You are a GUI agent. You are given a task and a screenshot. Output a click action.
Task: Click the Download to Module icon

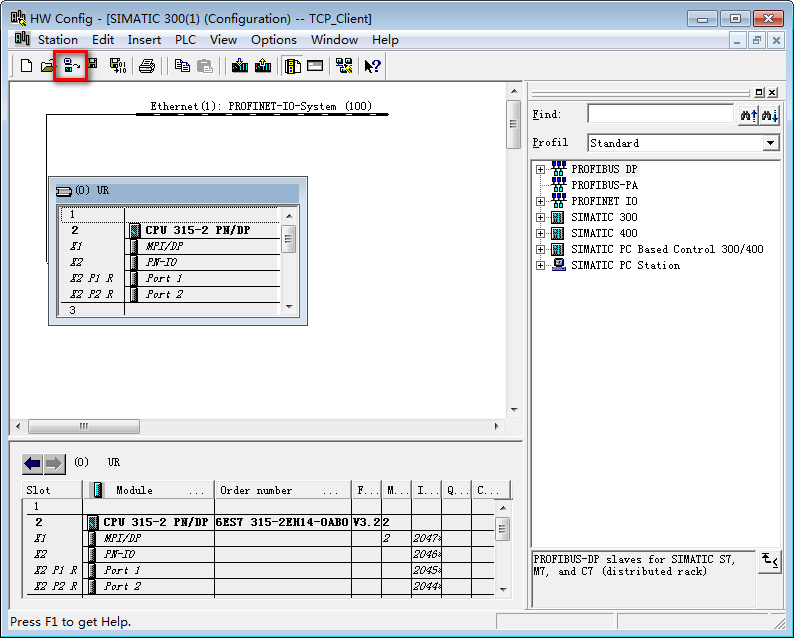(x=240, y=66)
